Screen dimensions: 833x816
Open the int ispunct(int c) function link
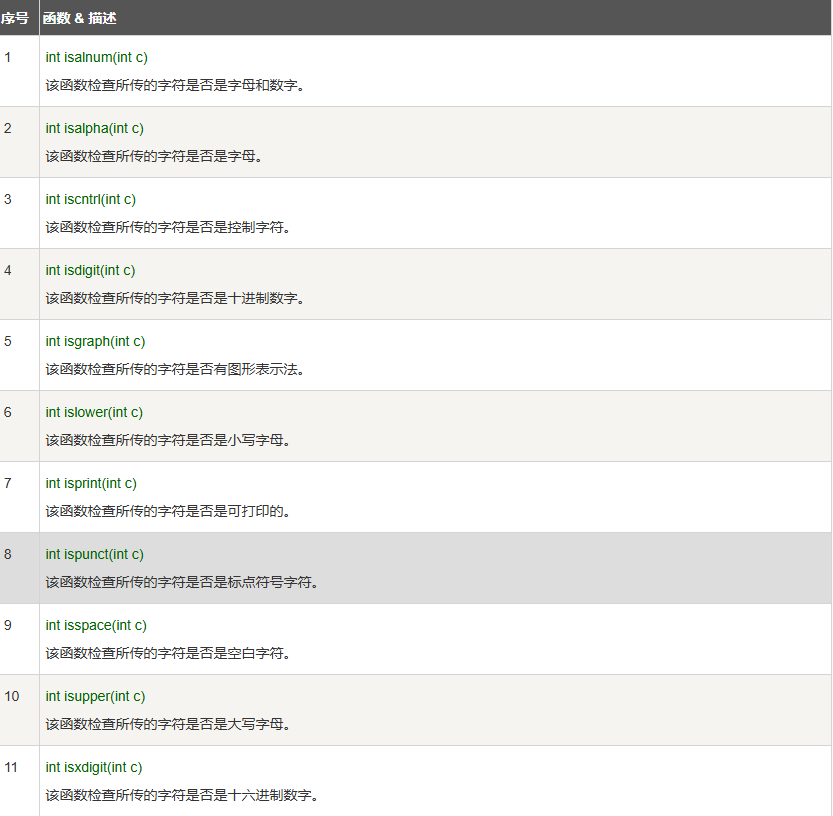coord(95,555)
